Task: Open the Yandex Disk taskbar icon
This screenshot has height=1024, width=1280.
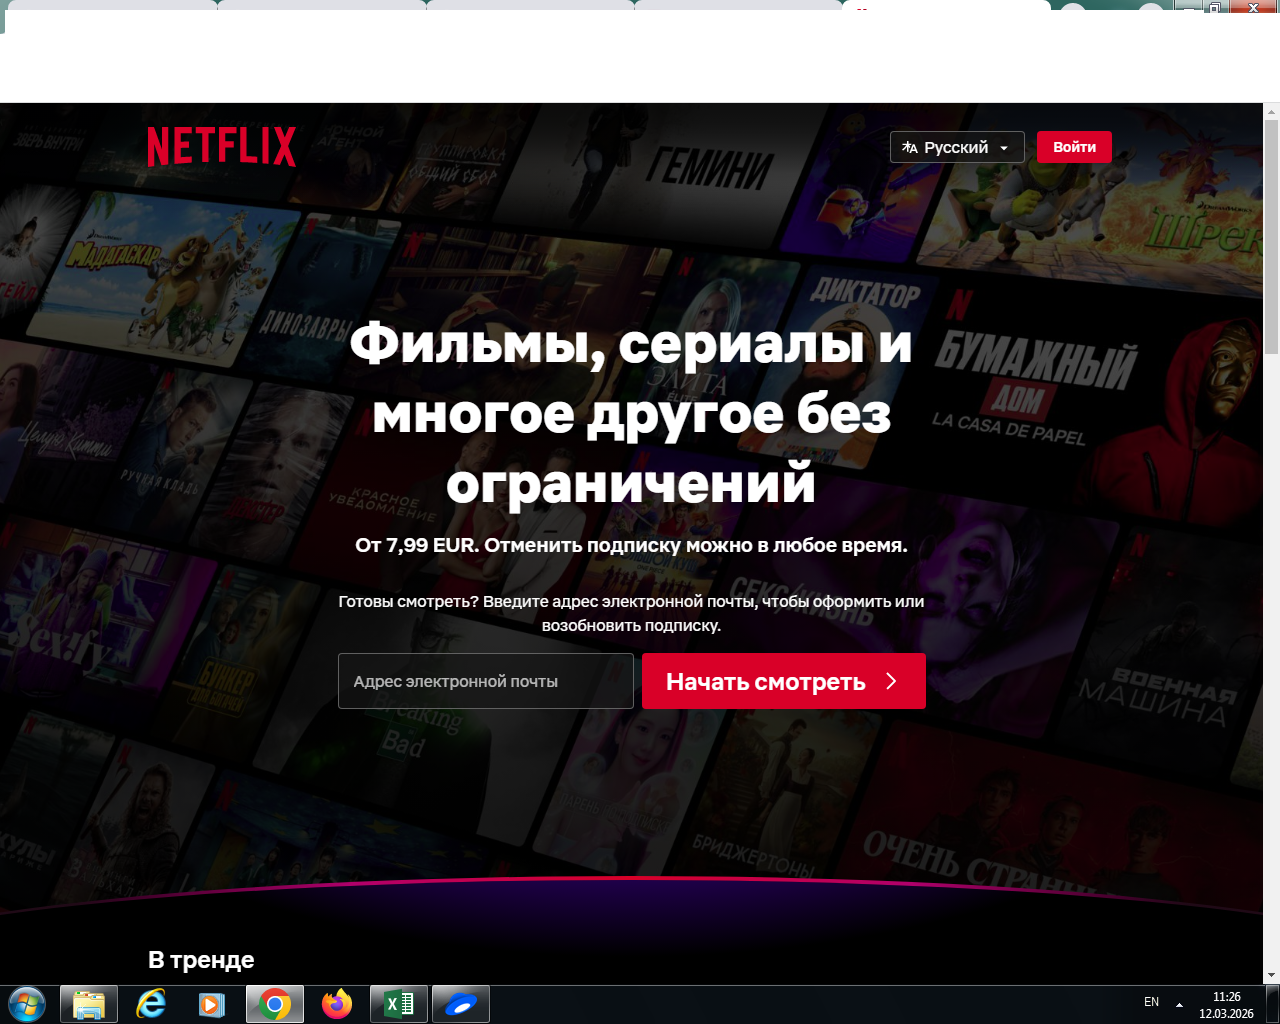Action: tap(461, 1004)
